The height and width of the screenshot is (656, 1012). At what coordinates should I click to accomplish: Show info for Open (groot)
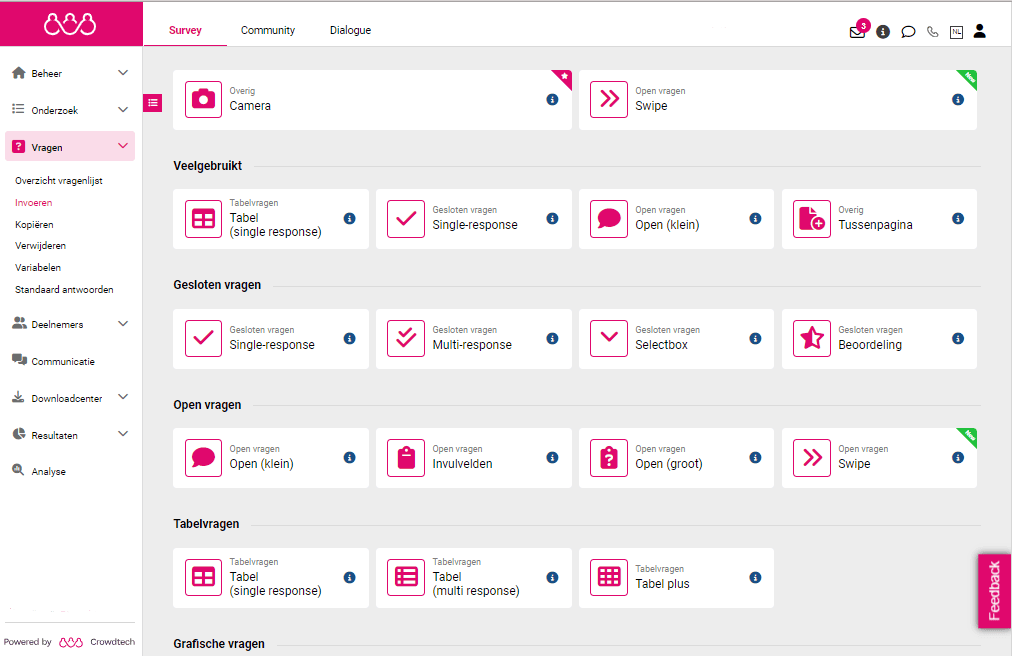[755, 458]
